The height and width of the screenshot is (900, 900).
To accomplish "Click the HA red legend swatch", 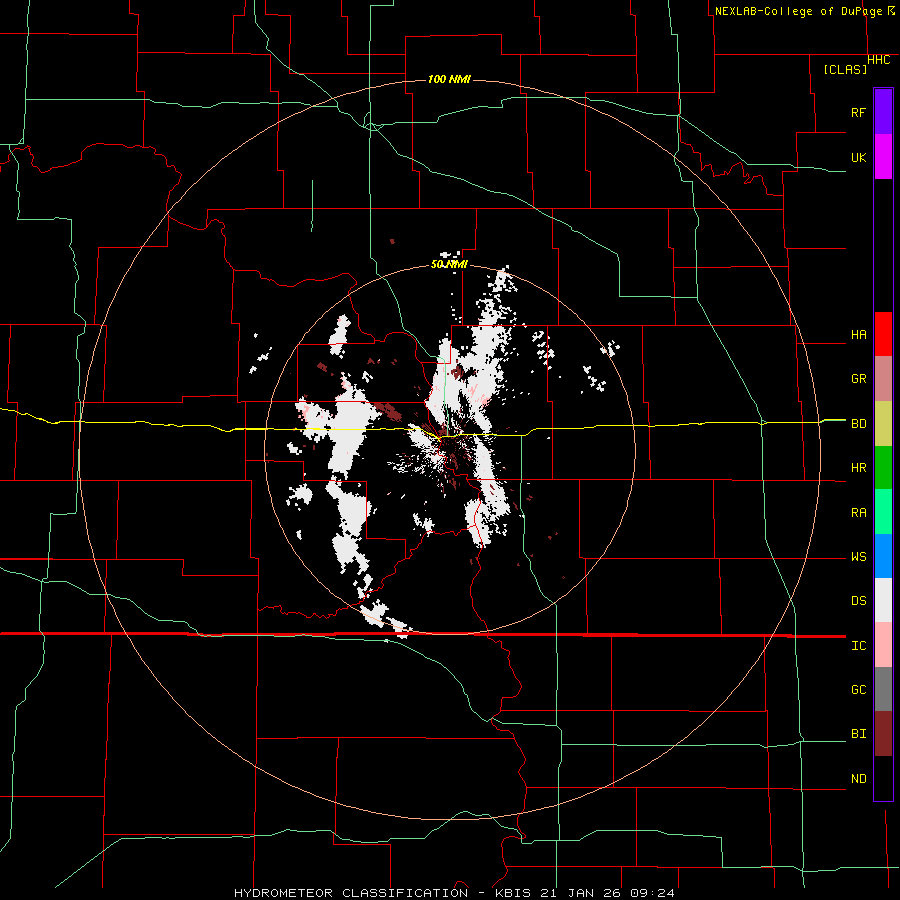I will (883, 334).
